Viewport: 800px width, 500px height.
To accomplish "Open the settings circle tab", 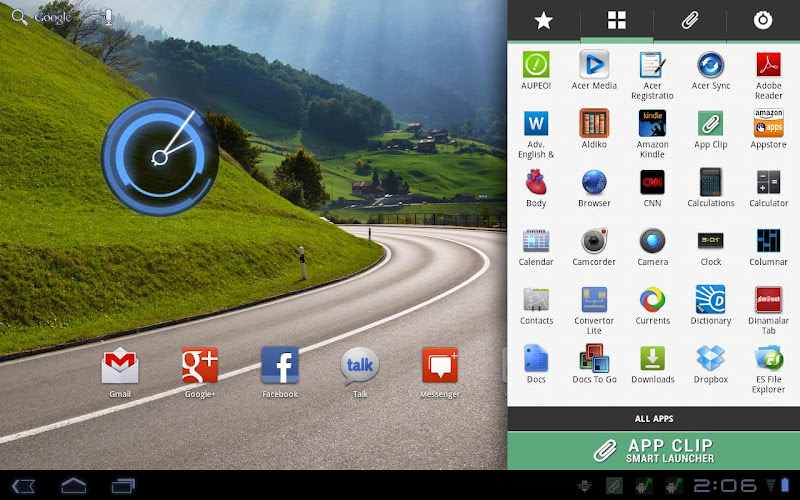I will pos(763,20).
